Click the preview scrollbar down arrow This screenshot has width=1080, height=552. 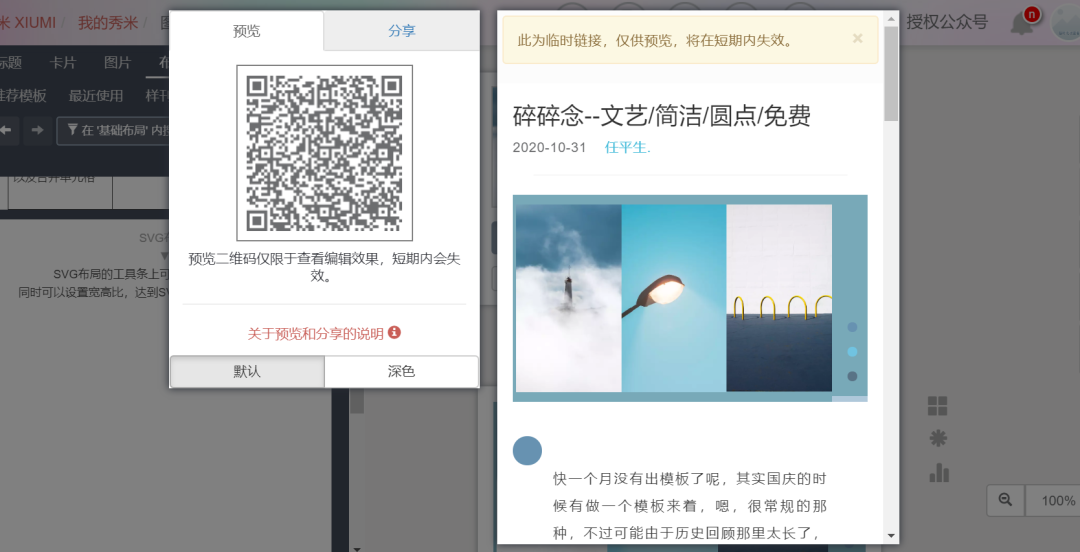coord(891,535)
